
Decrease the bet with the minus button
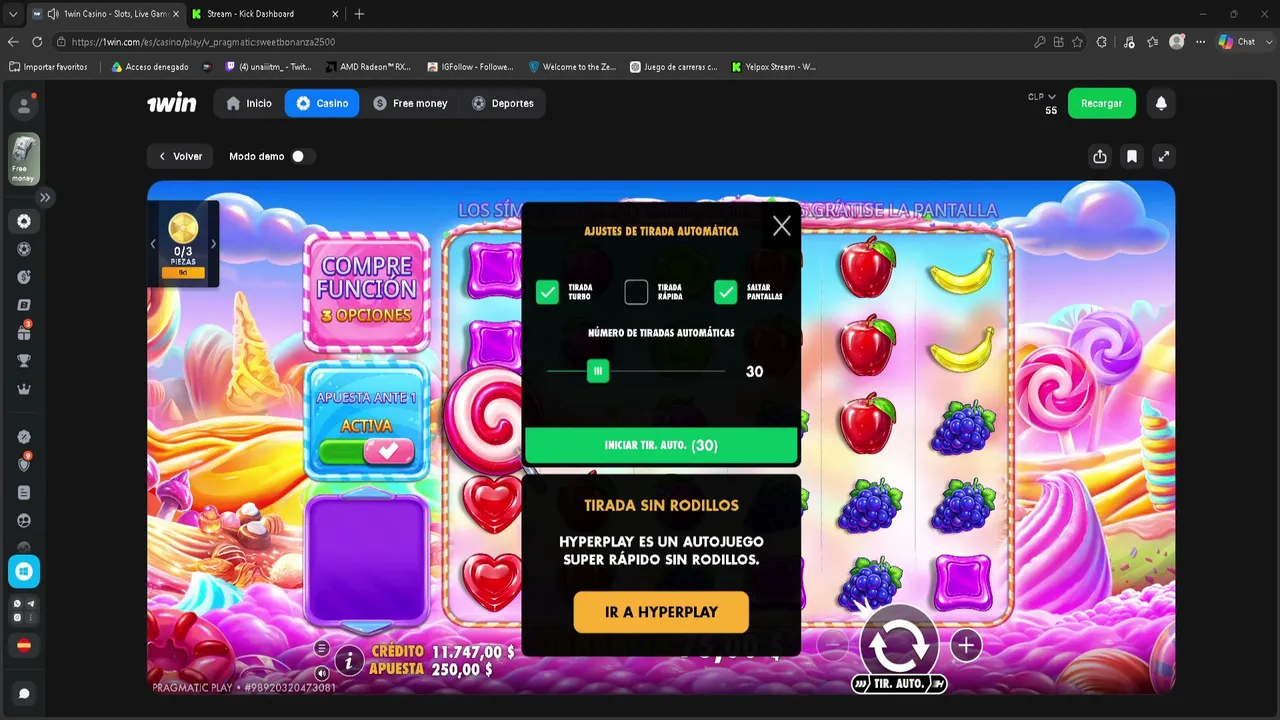click(833, 645)
